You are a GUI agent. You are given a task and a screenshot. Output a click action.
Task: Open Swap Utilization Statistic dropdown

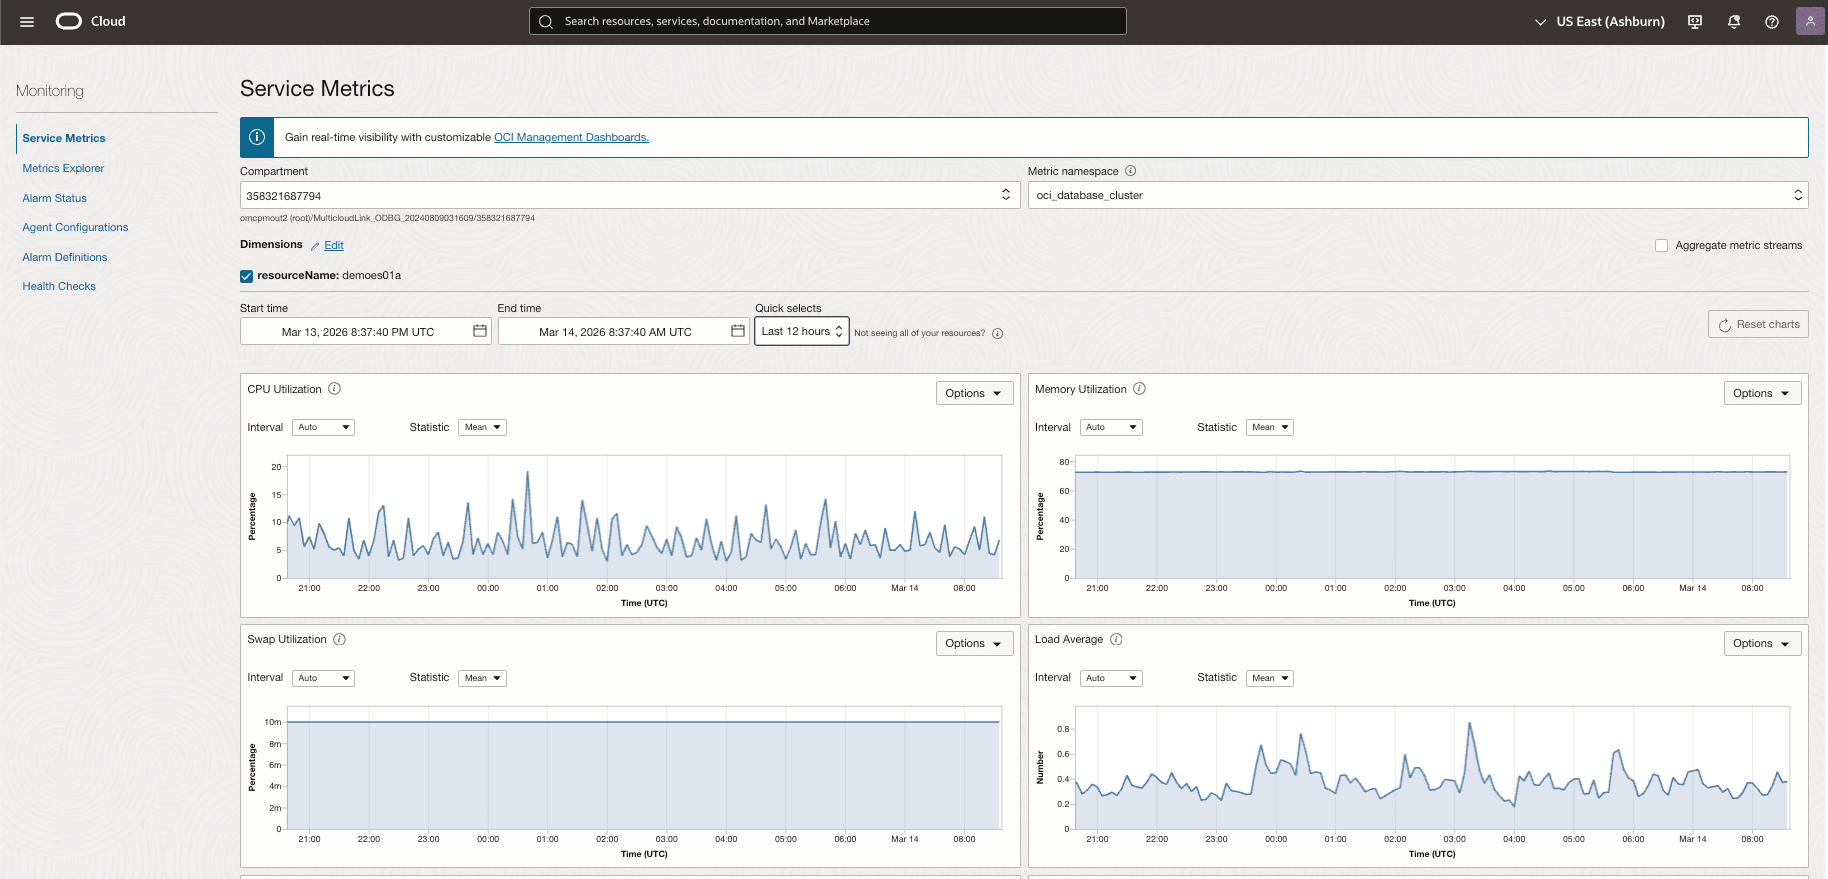click(x=482, y=678)
